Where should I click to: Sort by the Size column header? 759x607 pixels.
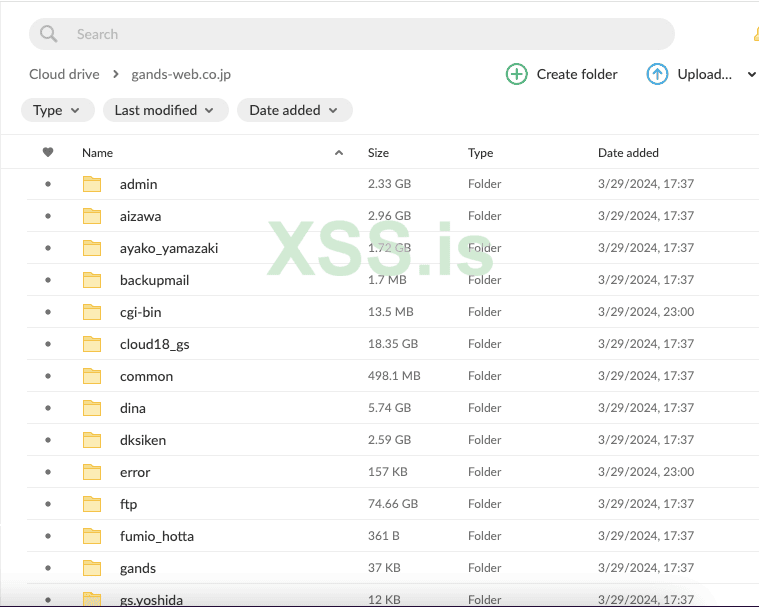[378, 153]
